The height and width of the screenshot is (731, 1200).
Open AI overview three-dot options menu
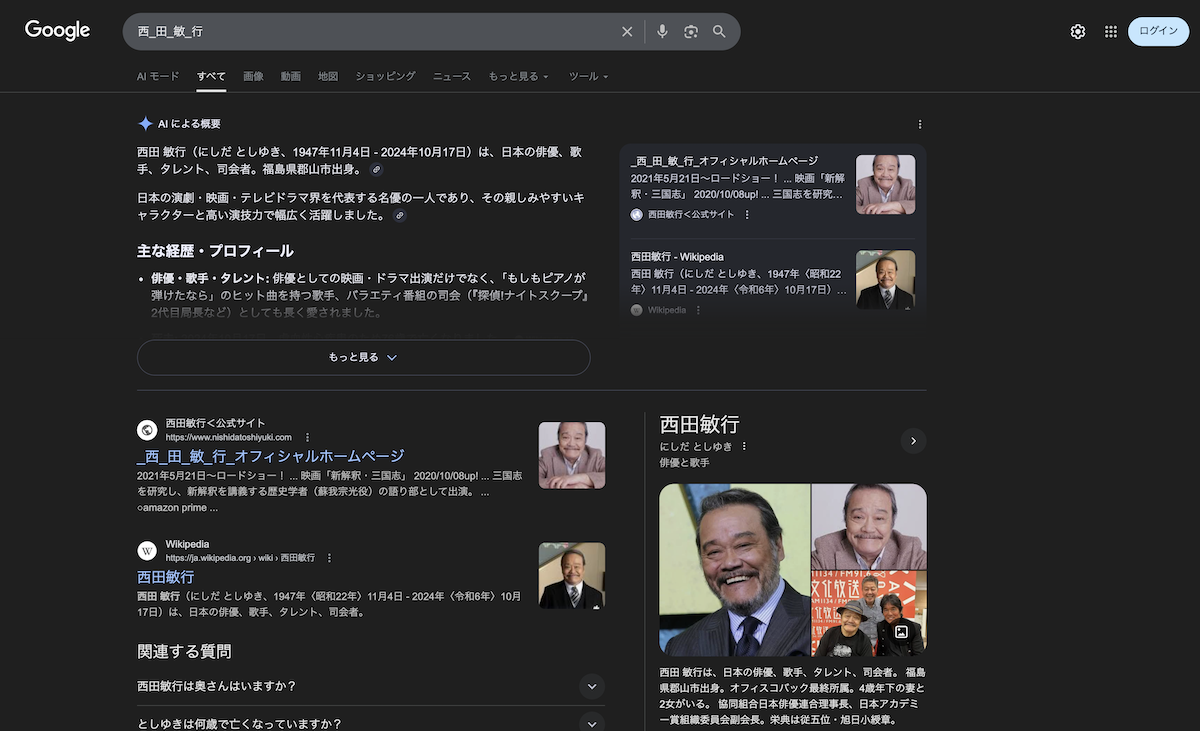click(x=920, y=125)
